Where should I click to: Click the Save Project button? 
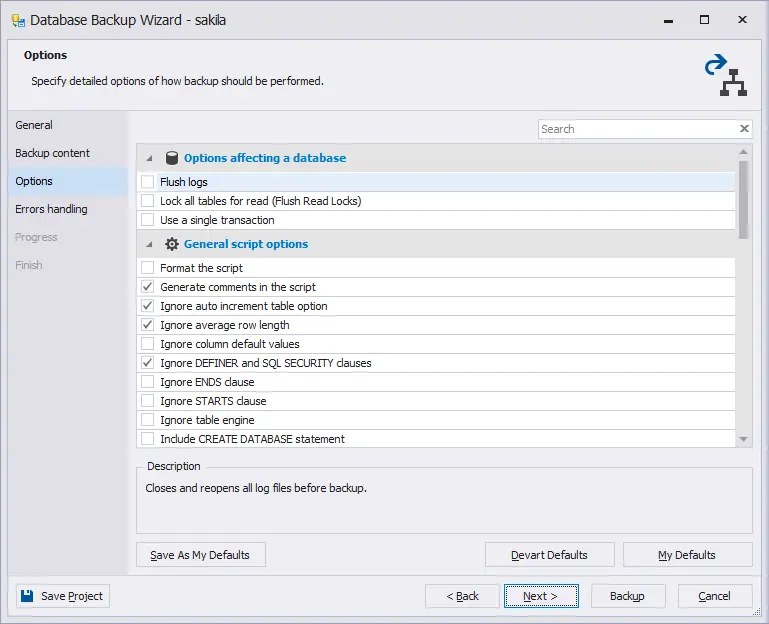pyautogui.click(x=63, y=596)
